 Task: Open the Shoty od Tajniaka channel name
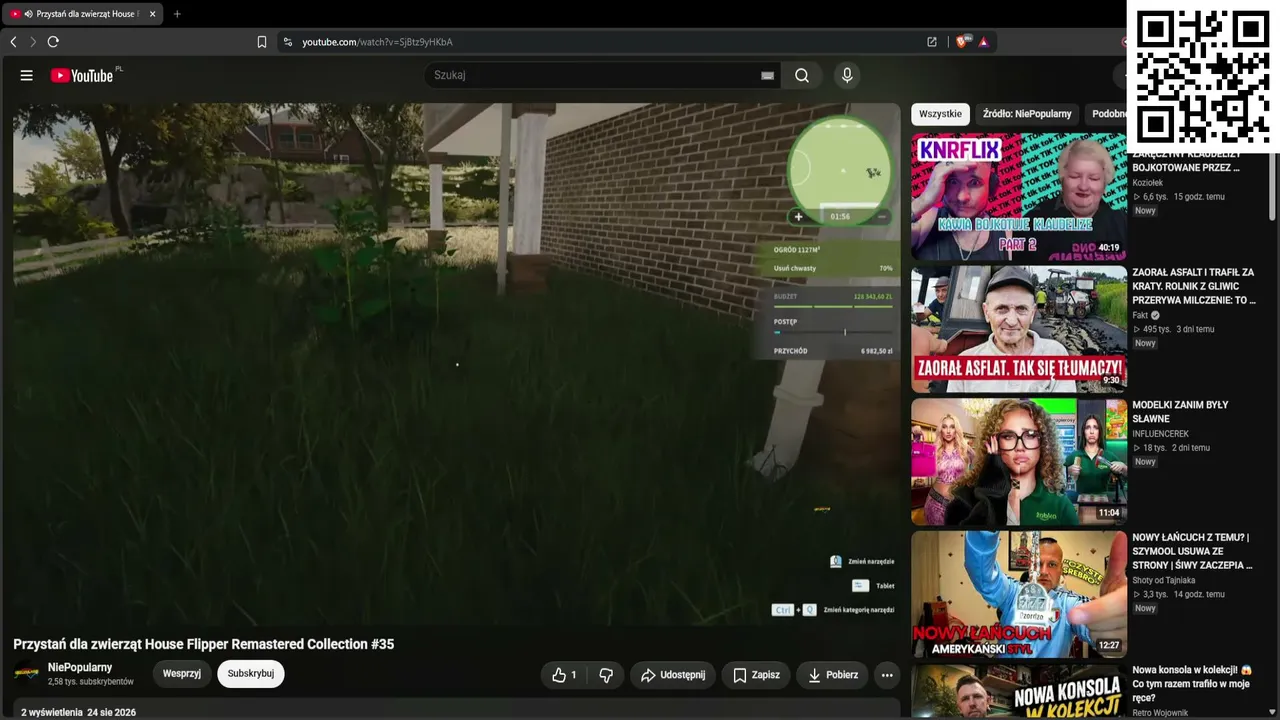pos(1163,580)
